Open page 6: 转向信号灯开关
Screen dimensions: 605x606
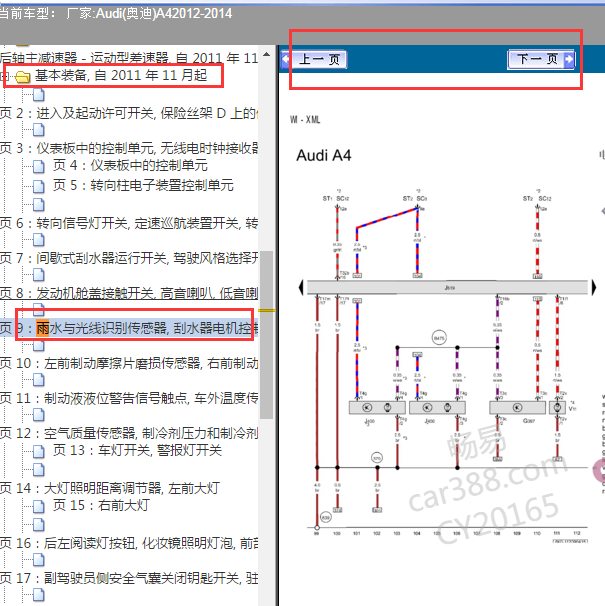coord(129,223)
